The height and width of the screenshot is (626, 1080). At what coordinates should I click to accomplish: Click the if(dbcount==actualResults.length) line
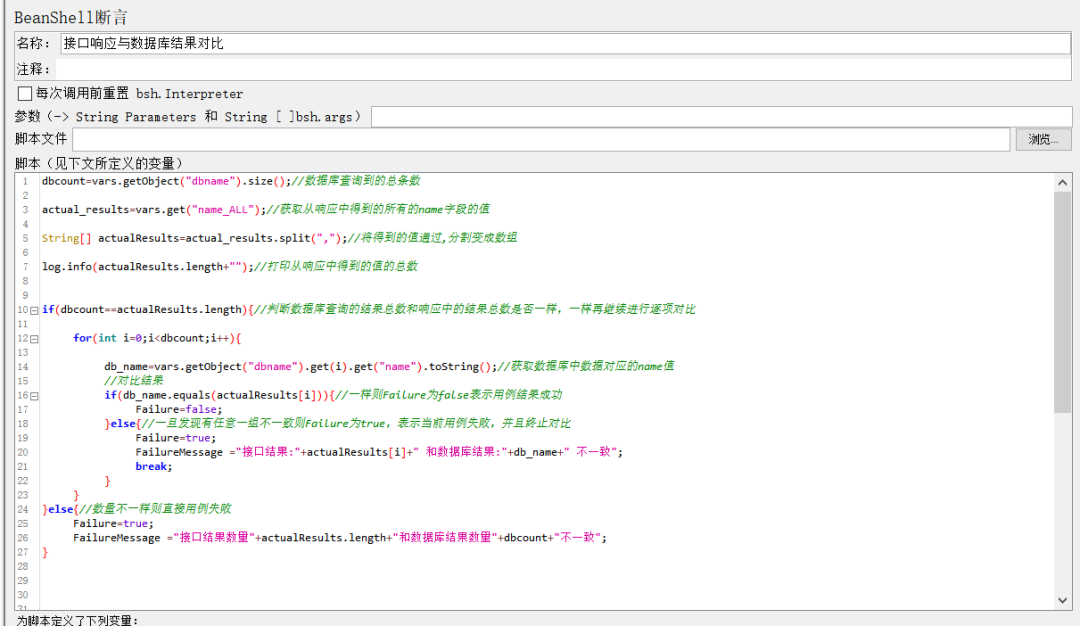click(x=368, y=309)
